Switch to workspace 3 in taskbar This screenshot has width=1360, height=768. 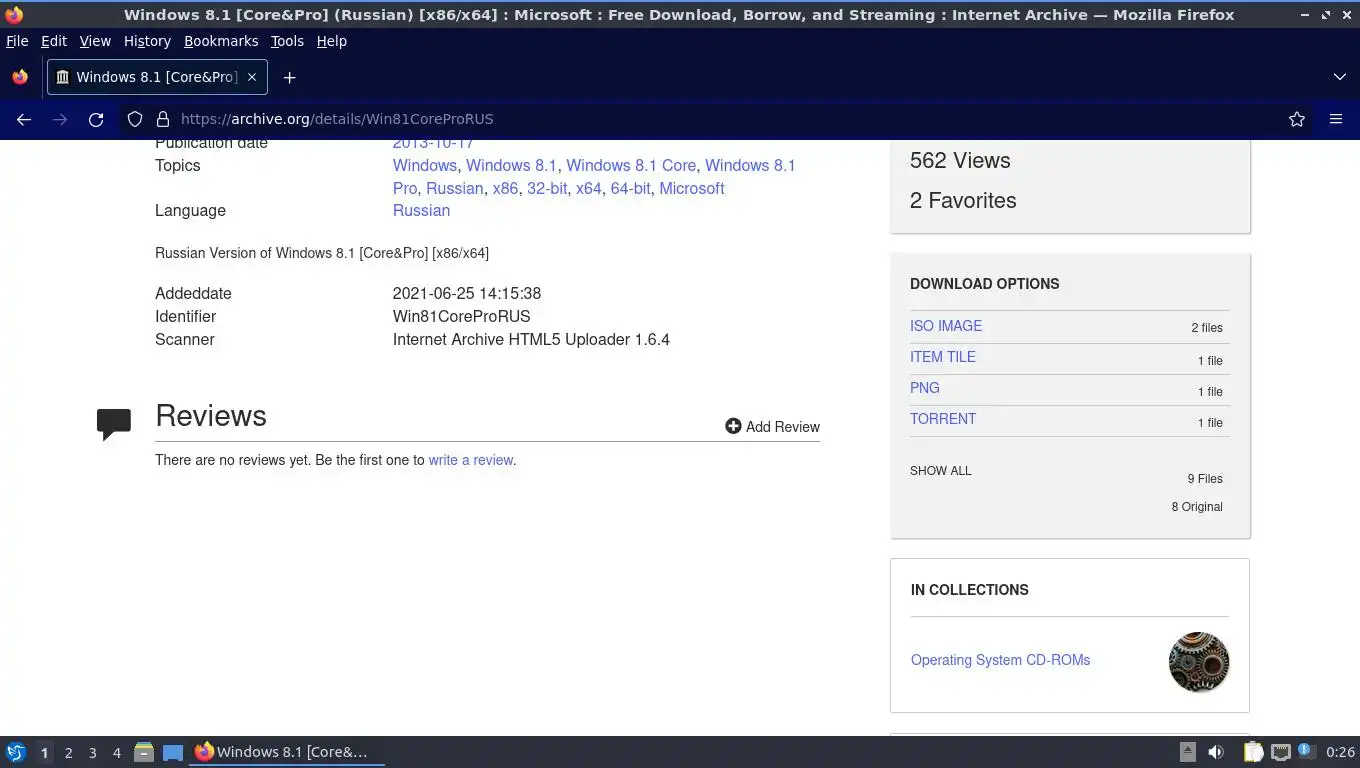pos(92,752)
